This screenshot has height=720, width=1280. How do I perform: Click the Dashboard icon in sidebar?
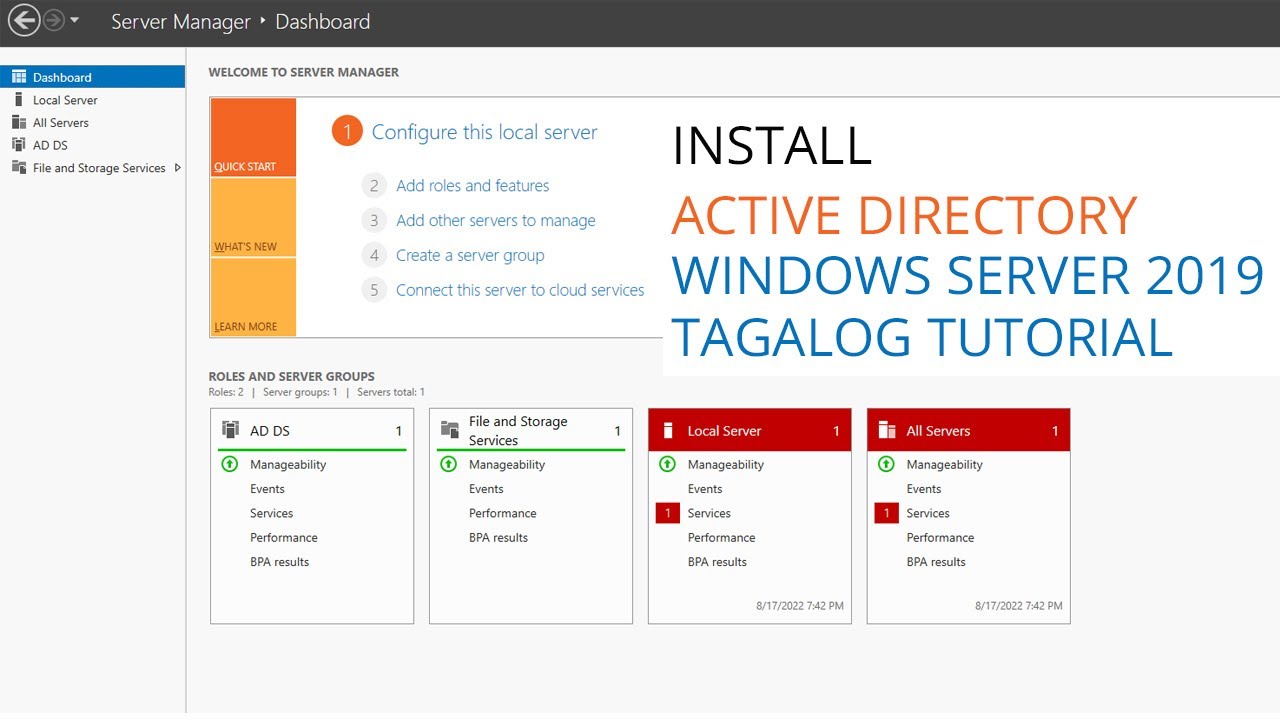tap(19, 77)
